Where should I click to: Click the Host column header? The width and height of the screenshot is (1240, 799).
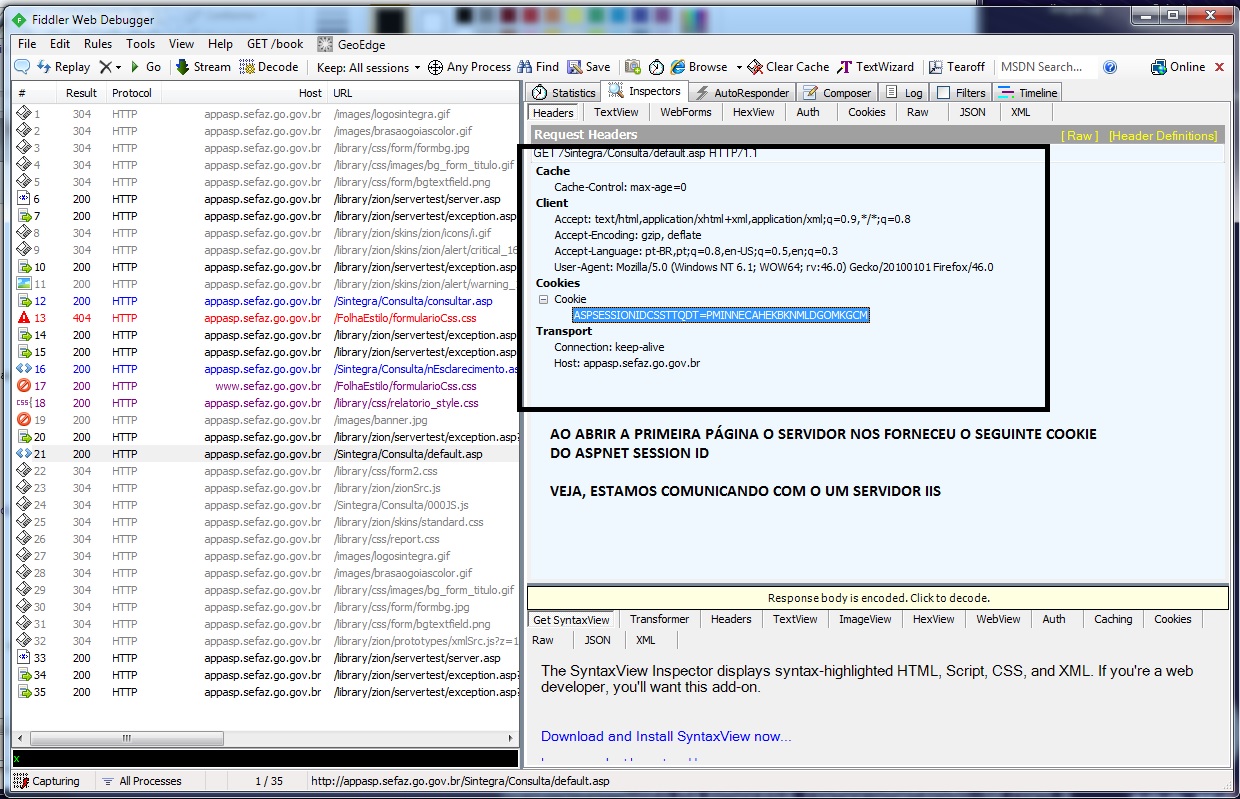244,93
